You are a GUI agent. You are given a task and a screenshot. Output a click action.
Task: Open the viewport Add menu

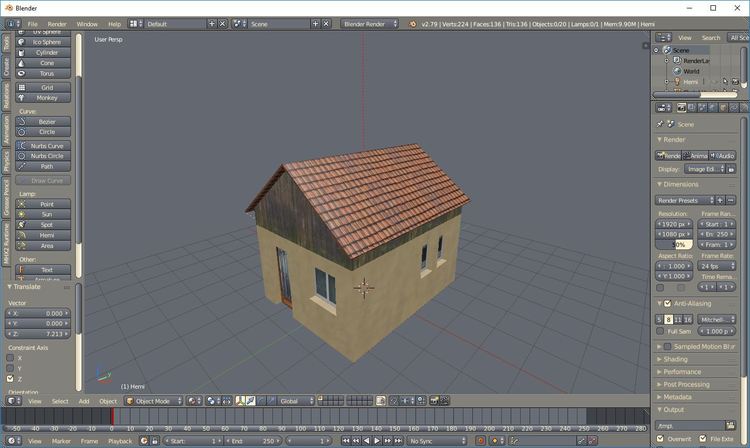(x=84, y=401)
